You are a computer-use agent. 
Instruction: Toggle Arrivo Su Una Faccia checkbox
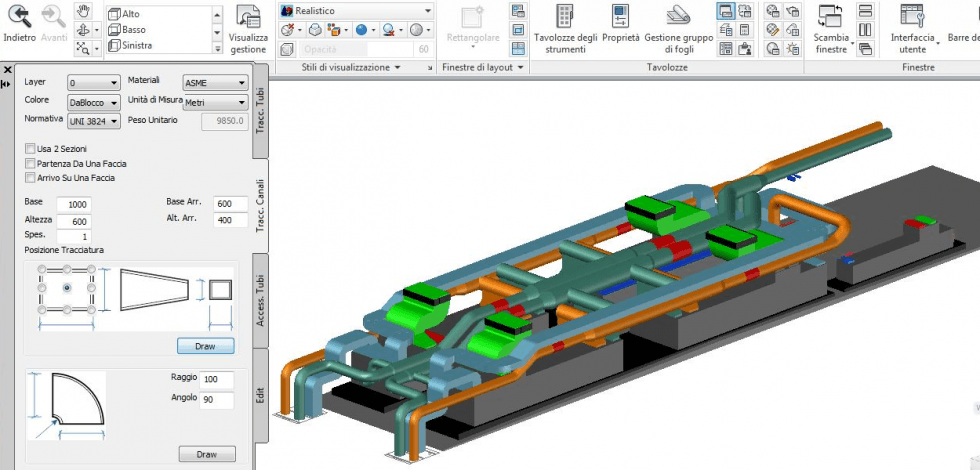pos(30,177)
